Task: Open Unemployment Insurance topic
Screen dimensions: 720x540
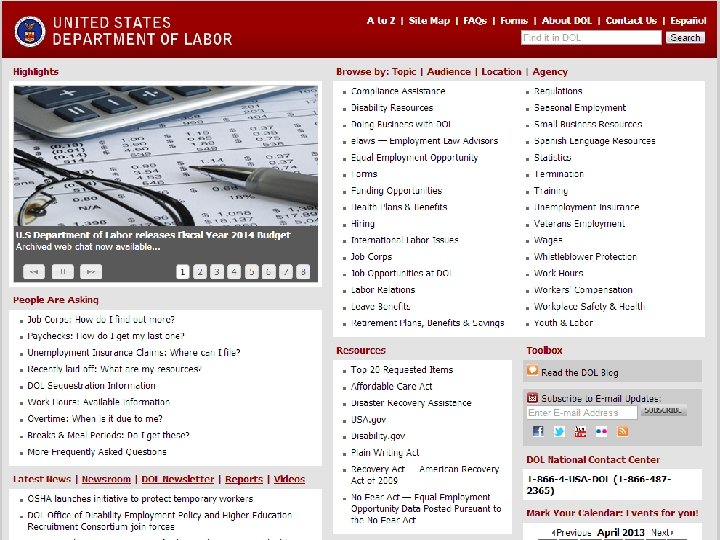Action: click(x=586, y=207)
